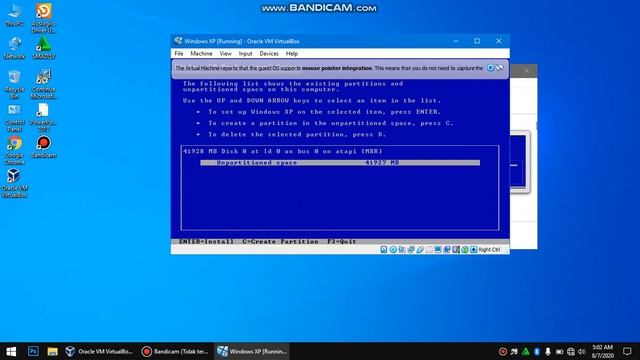Open the Devices menu
Image resolution: width=640 pixels, height=360 pixels.
click(x=269, y=53)
